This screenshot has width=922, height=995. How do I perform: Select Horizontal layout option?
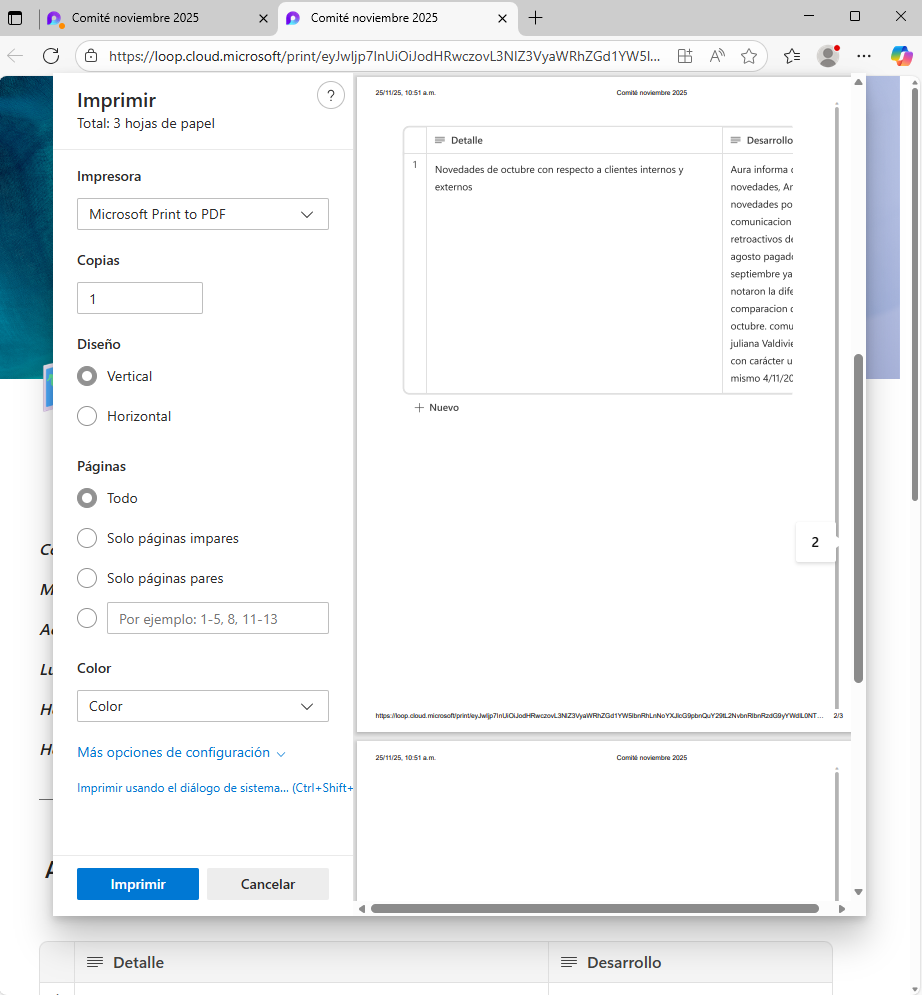point(87,416)
